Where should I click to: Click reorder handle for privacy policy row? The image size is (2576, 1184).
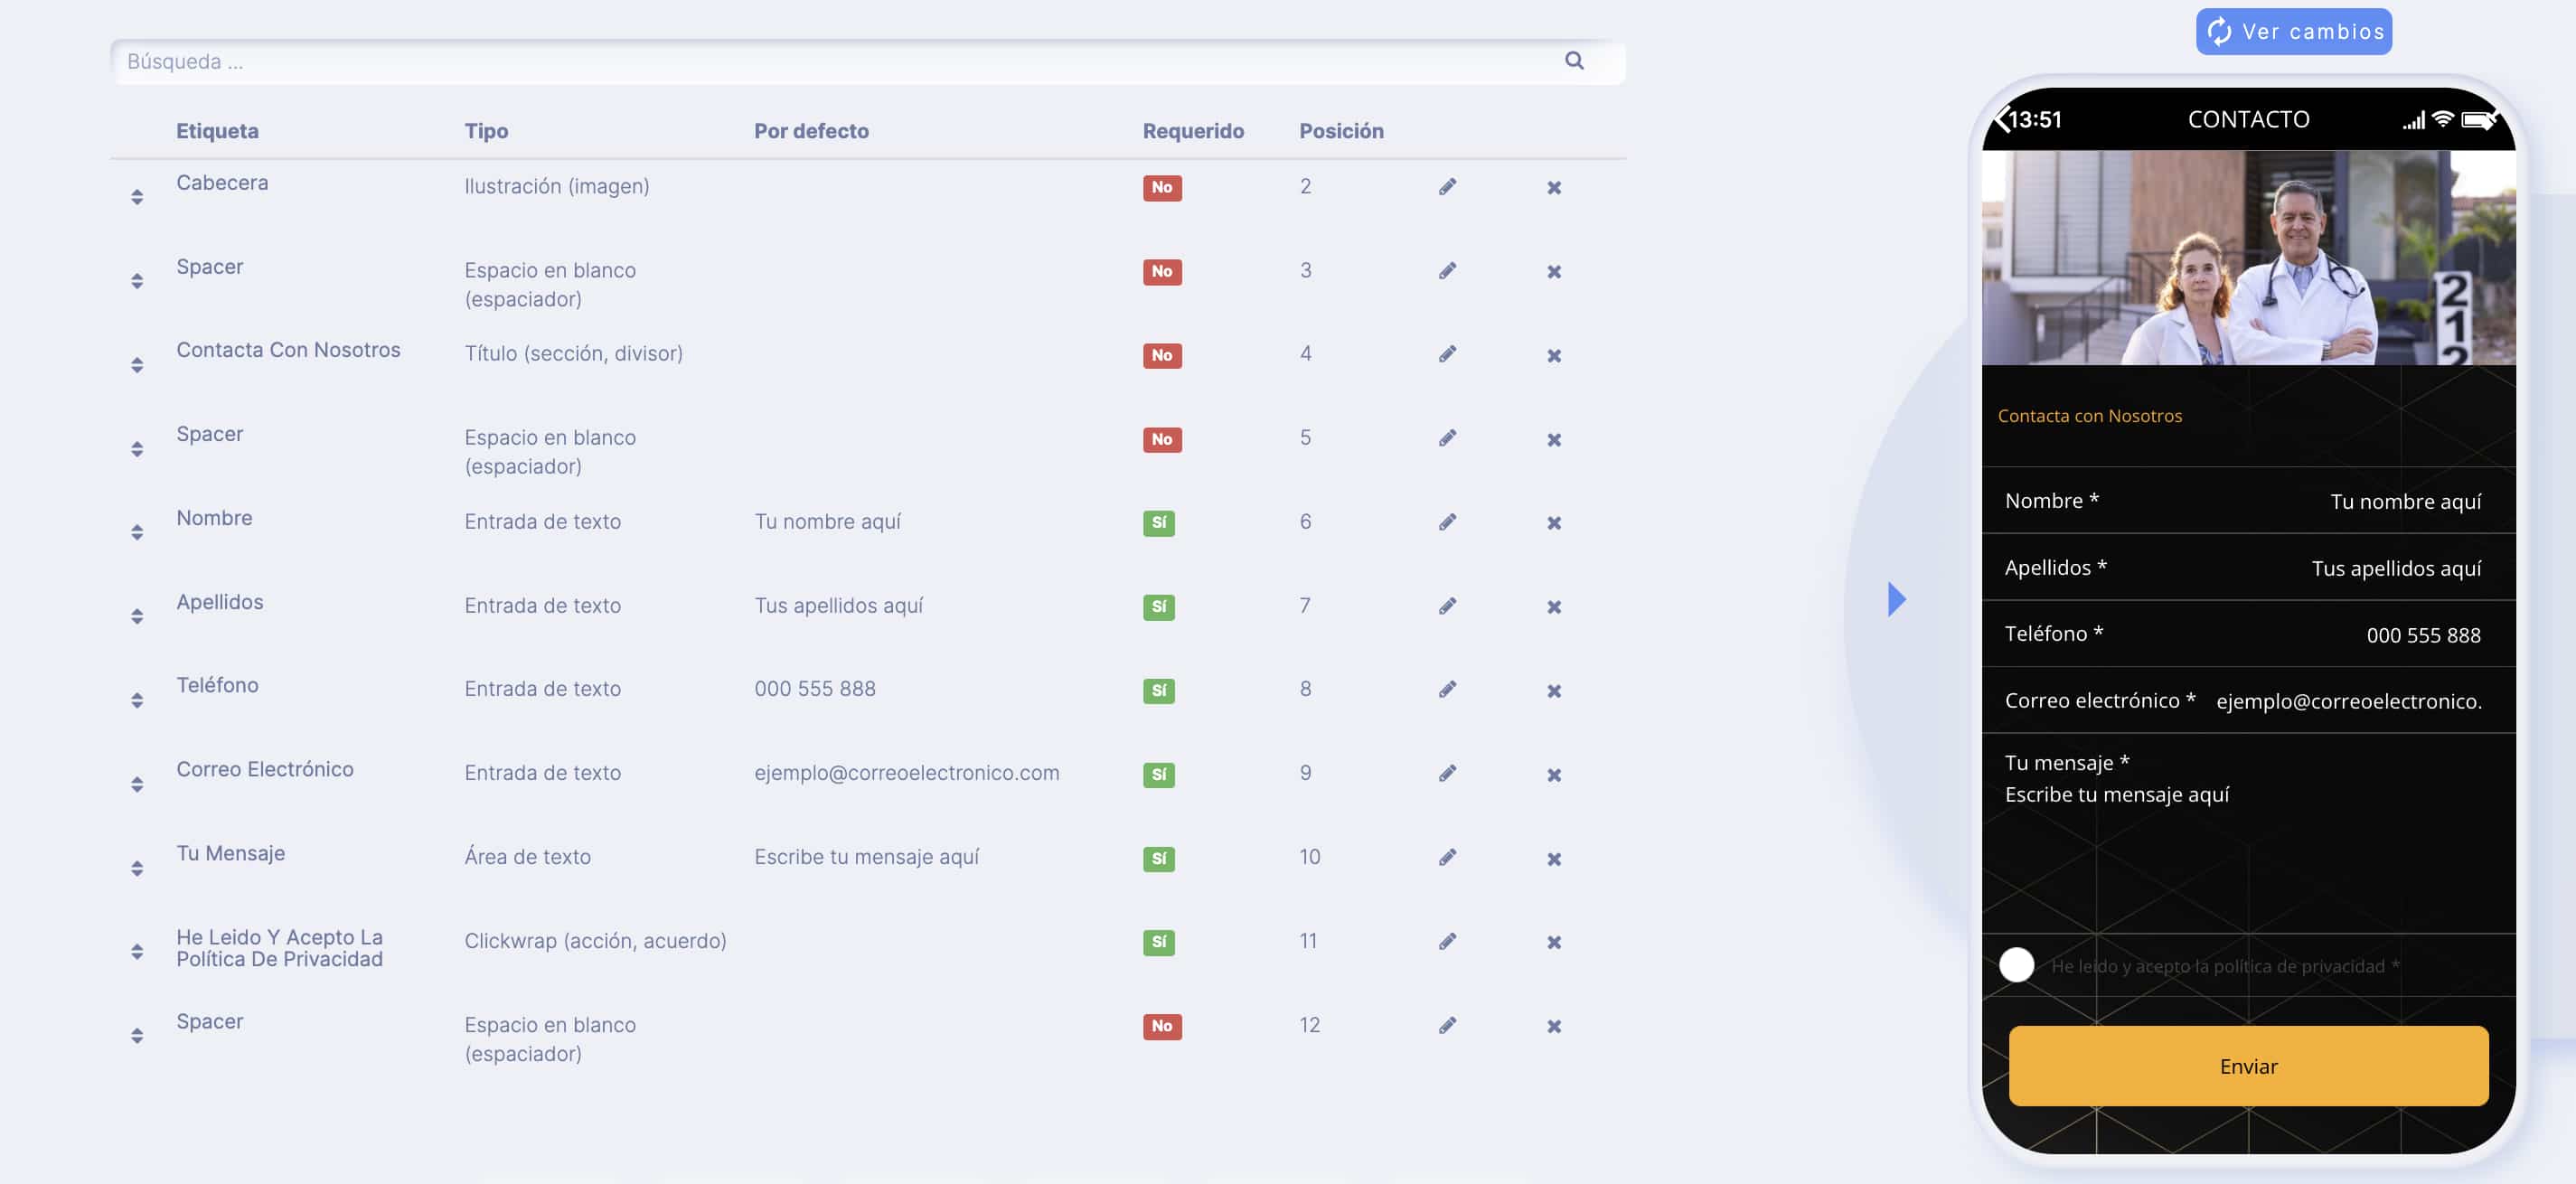point(137,951)
